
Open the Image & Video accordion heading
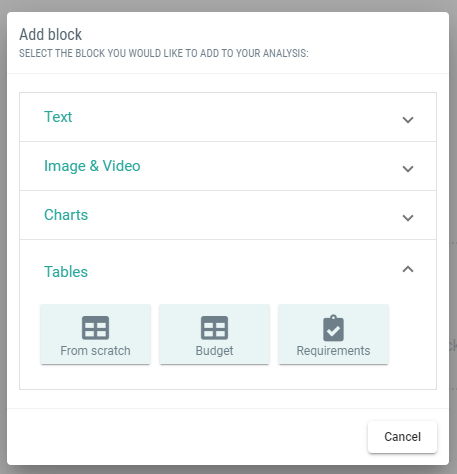92,166
